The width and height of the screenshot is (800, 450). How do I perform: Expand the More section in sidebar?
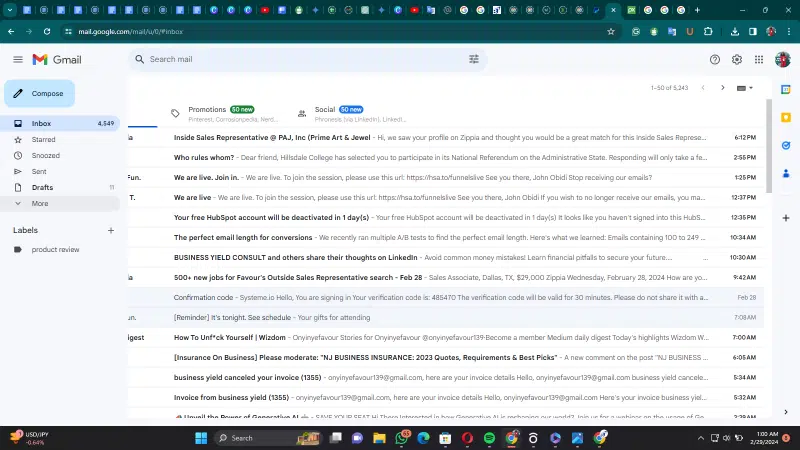40,203
